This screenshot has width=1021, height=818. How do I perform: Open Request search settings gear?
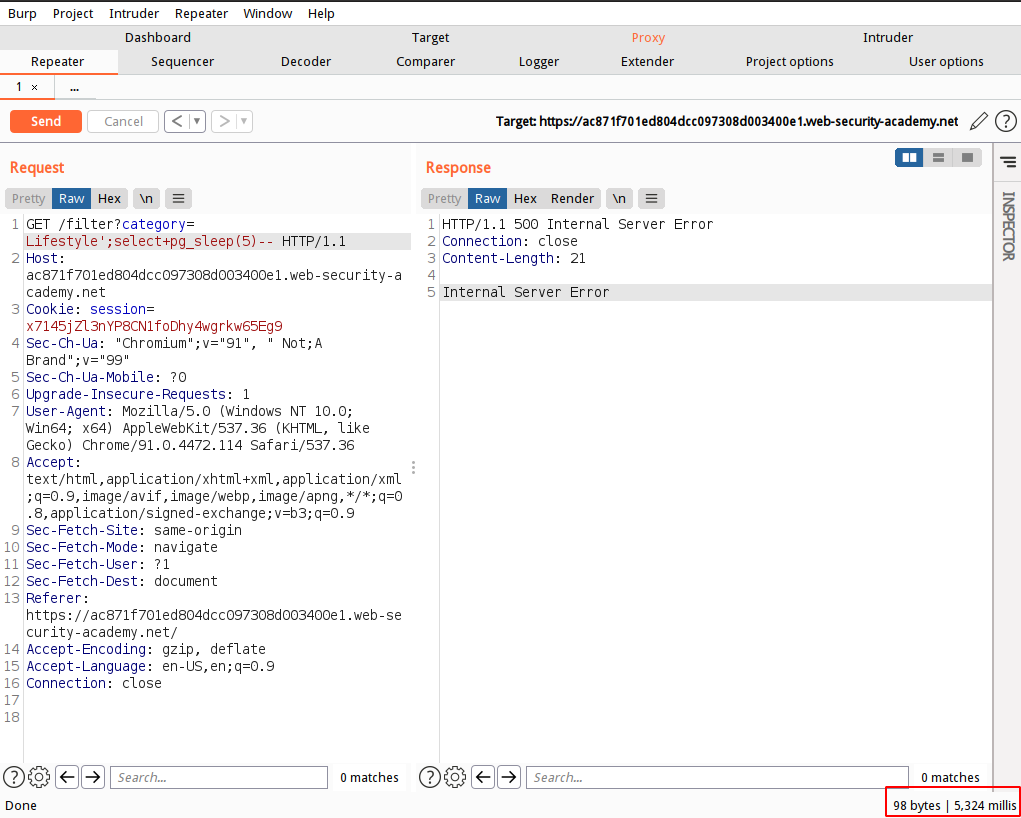[x=39, y=777]
